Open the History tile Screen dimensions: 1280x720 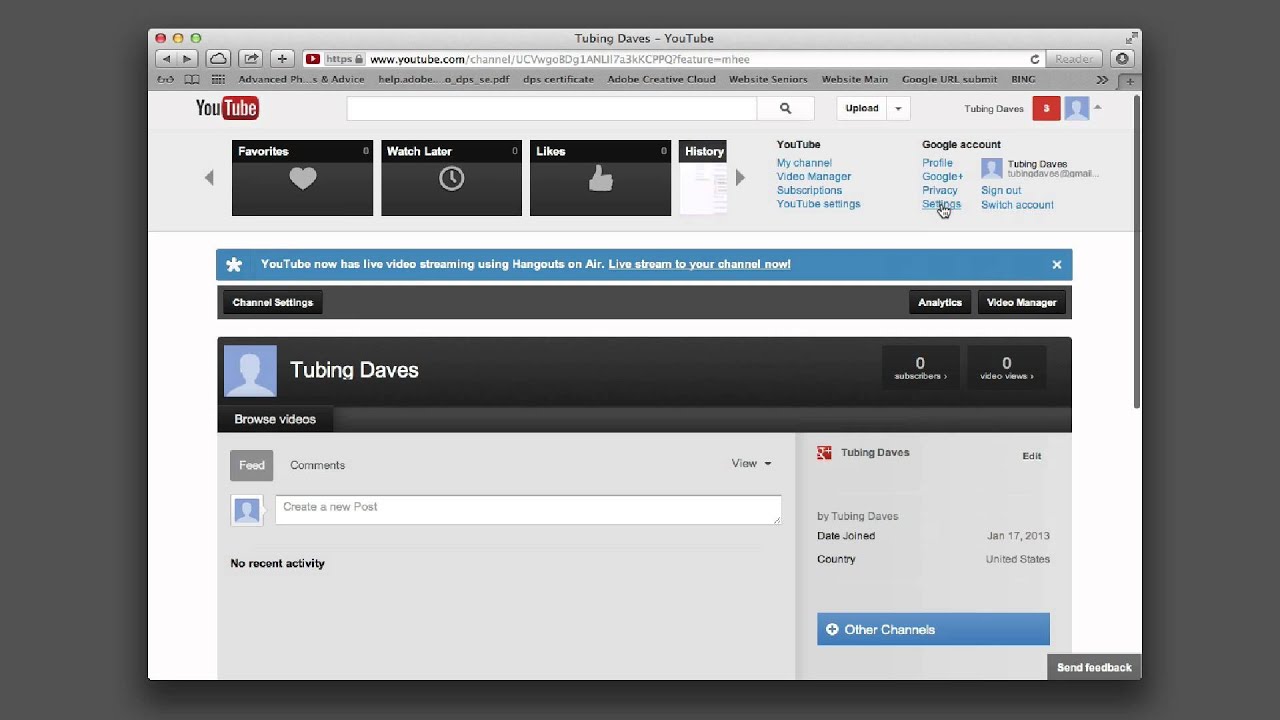(703, 178)
